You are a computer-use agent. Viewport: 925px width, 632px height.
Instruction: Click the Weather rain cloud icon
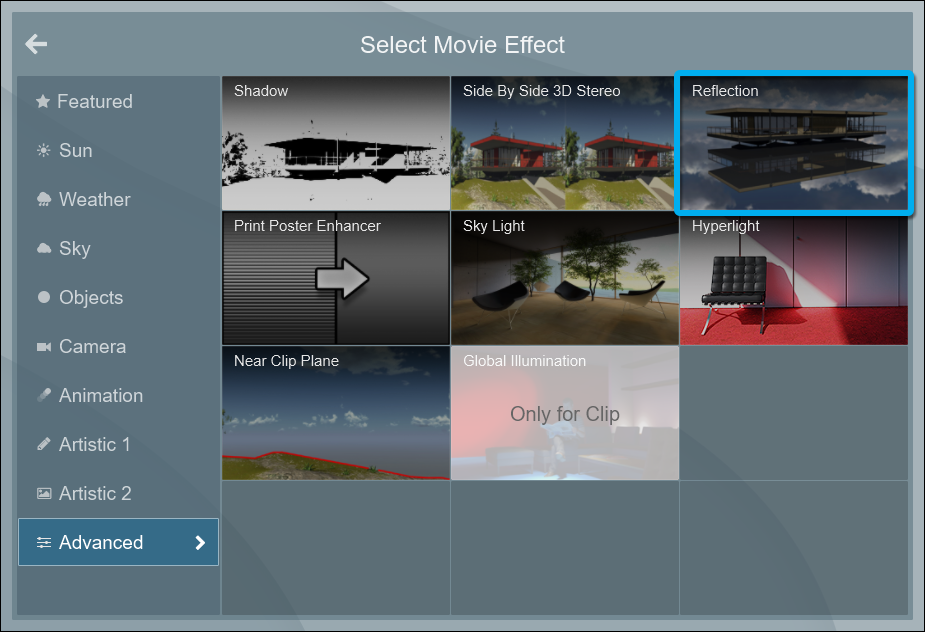click(44, 200)
